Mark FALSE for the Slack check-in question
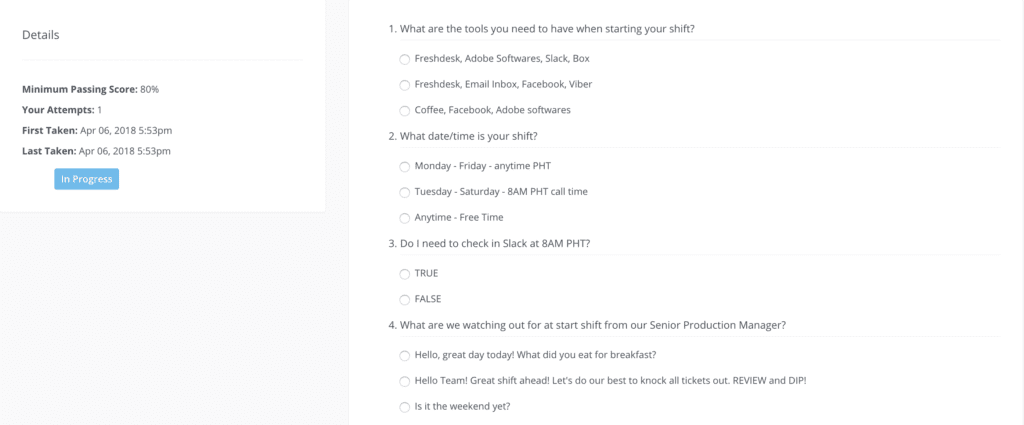 tap(404, 300)
